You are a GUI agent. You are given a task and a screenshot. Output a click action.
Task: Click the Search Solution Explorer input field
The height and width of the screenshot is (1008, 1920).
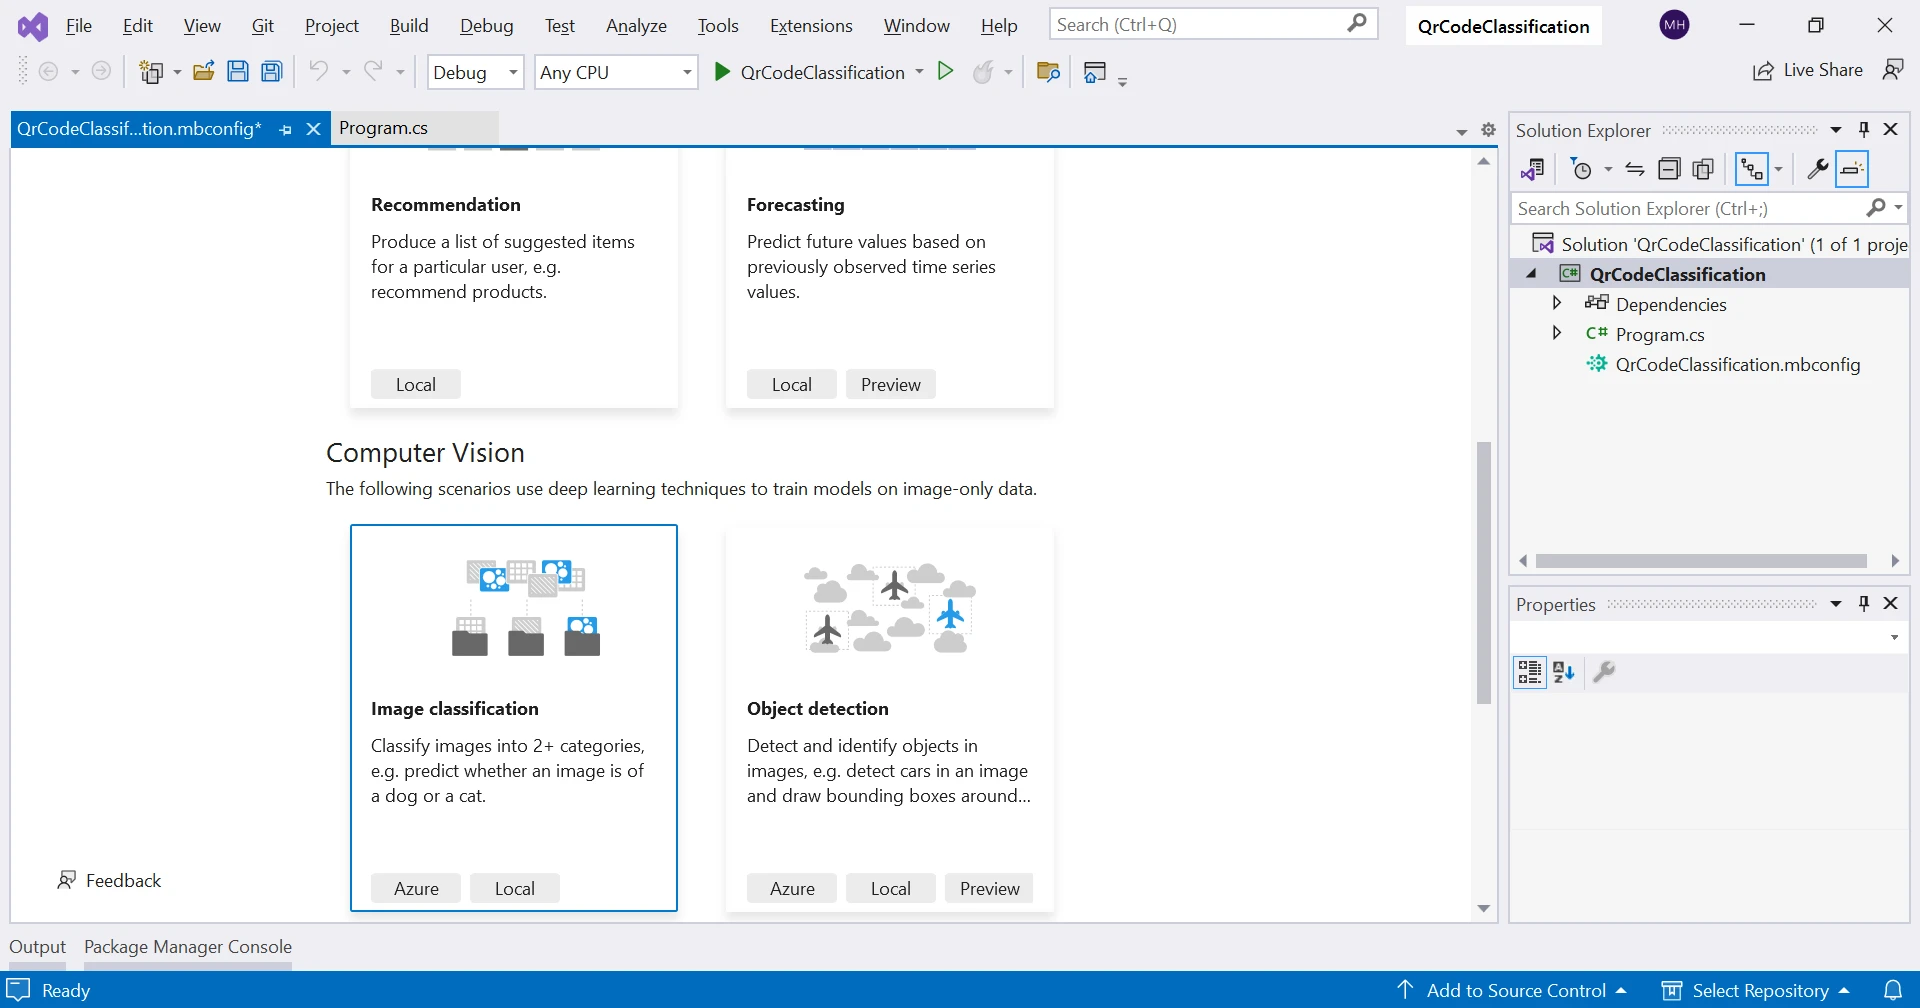pos(1686,208)
